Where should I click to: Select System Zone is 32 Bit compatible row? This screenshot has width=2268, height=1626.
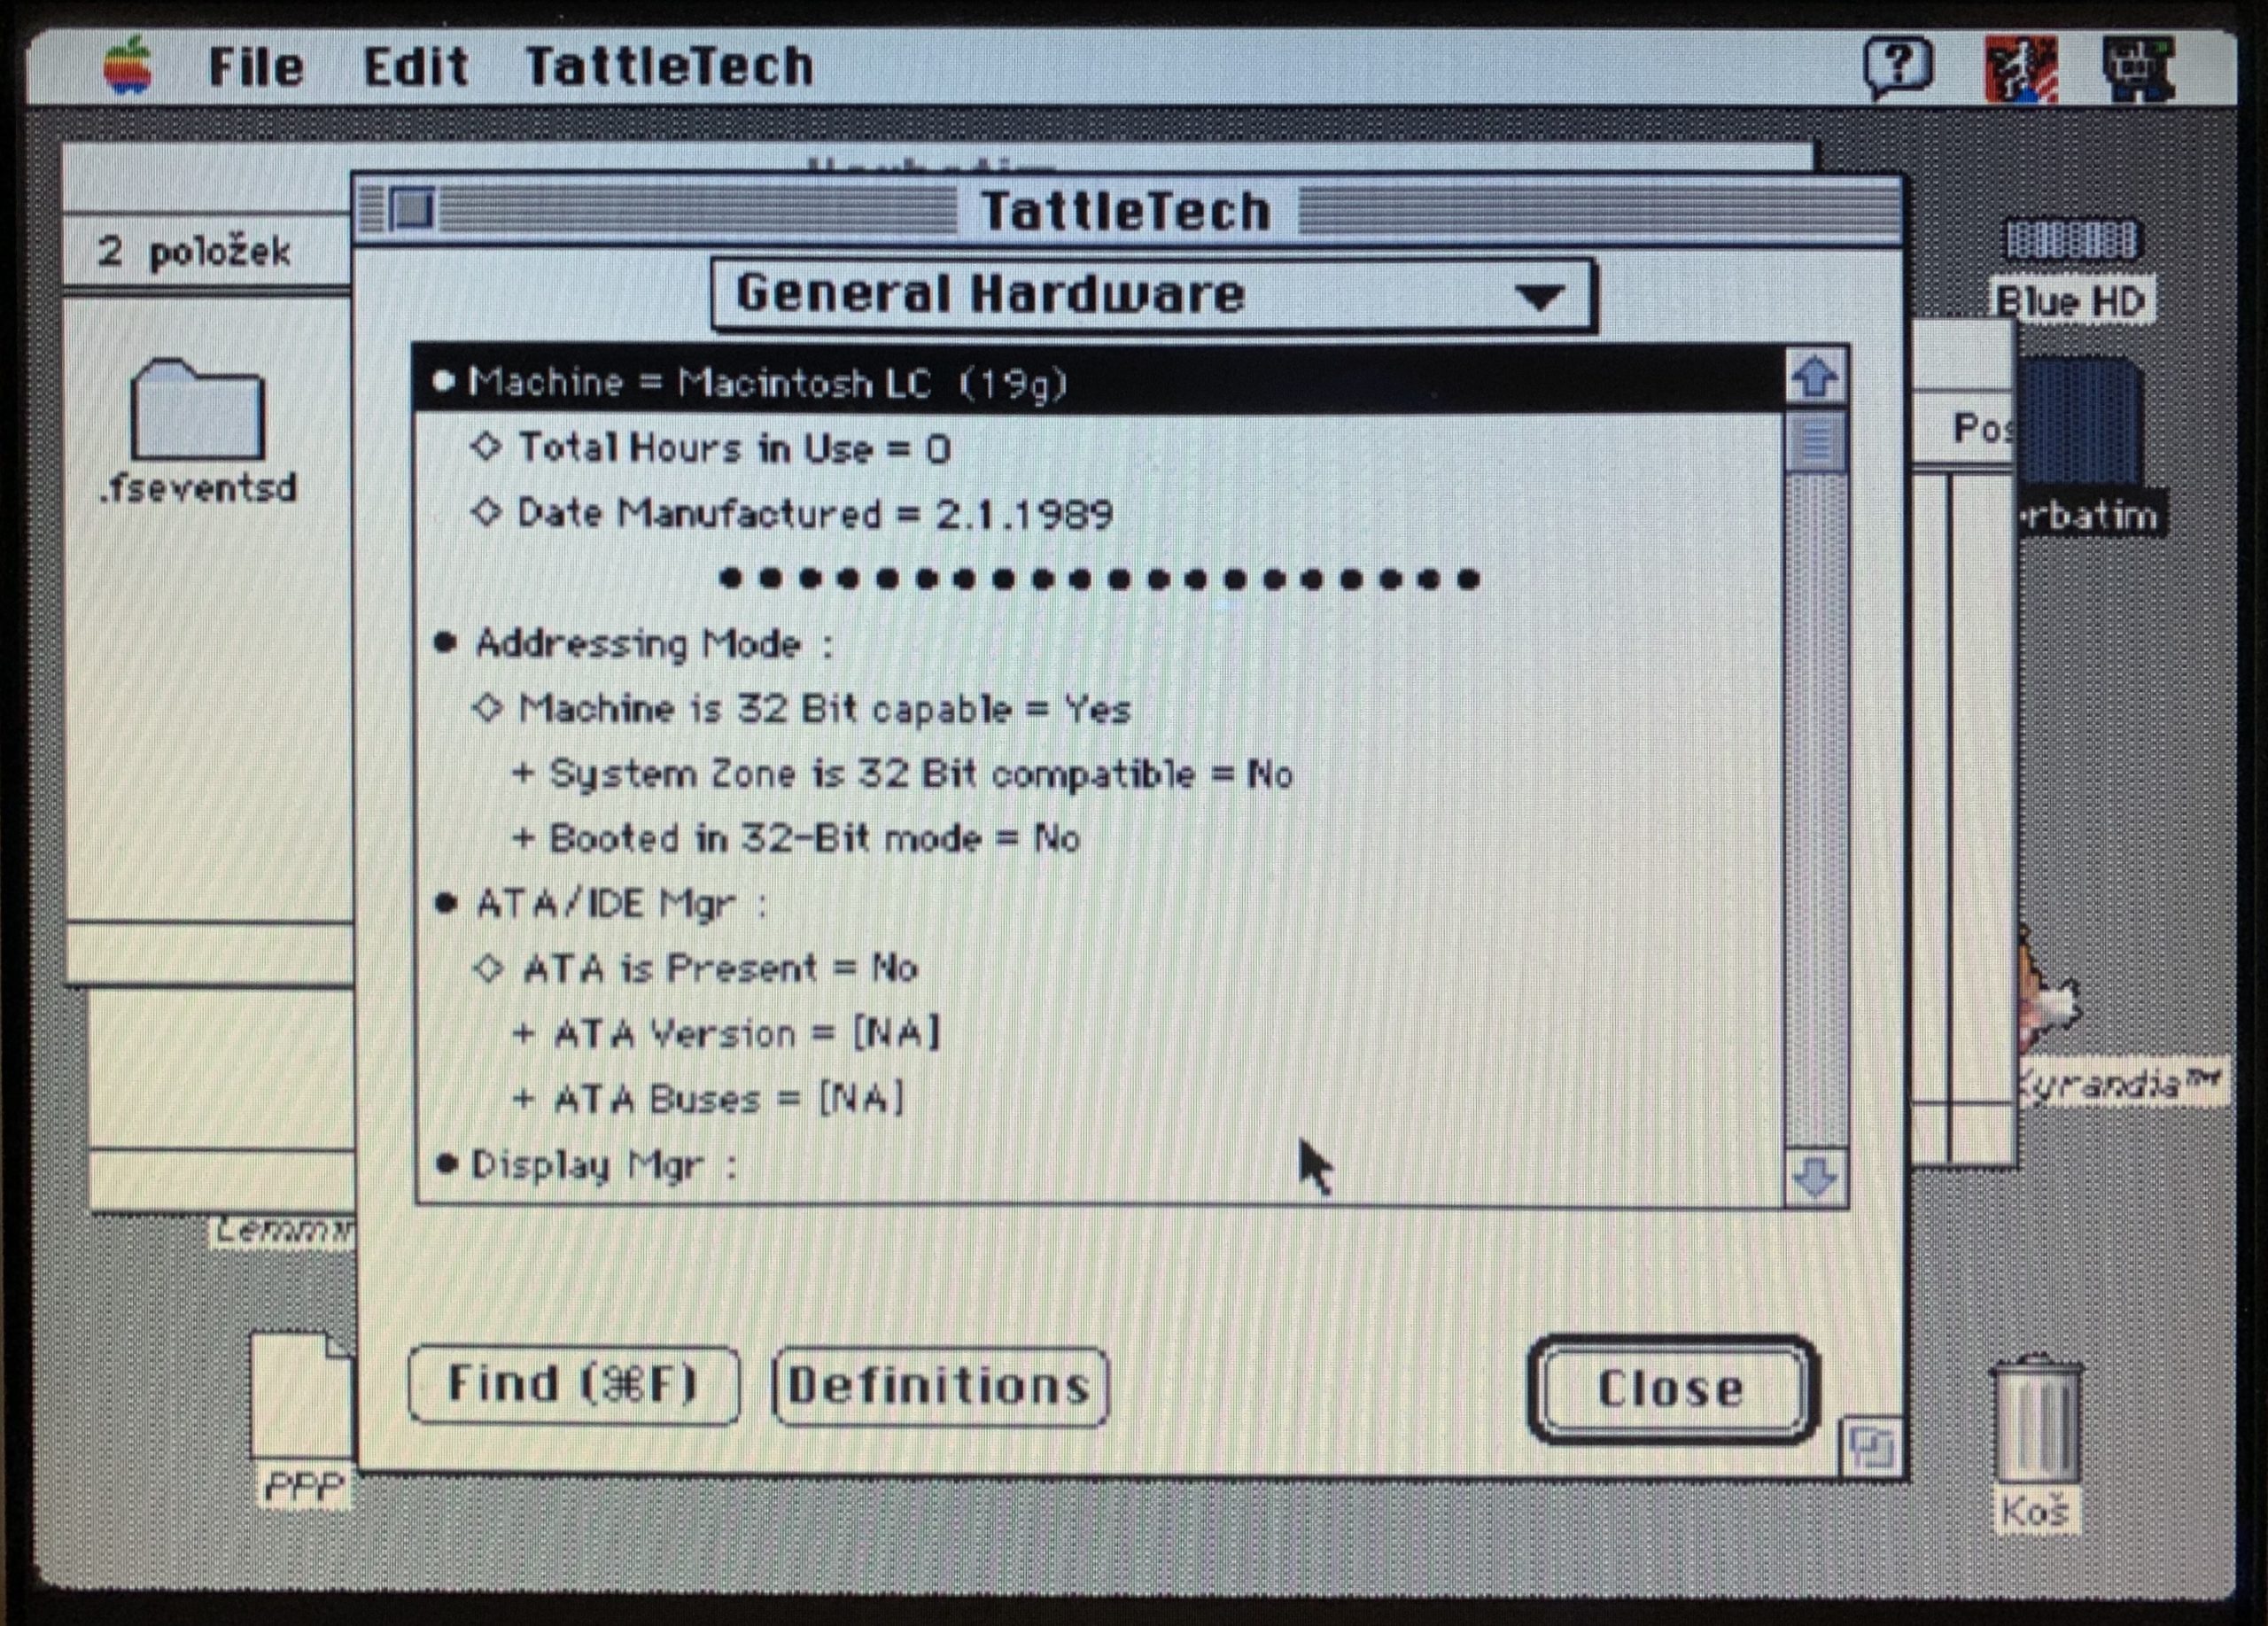tap(1099, 774)
